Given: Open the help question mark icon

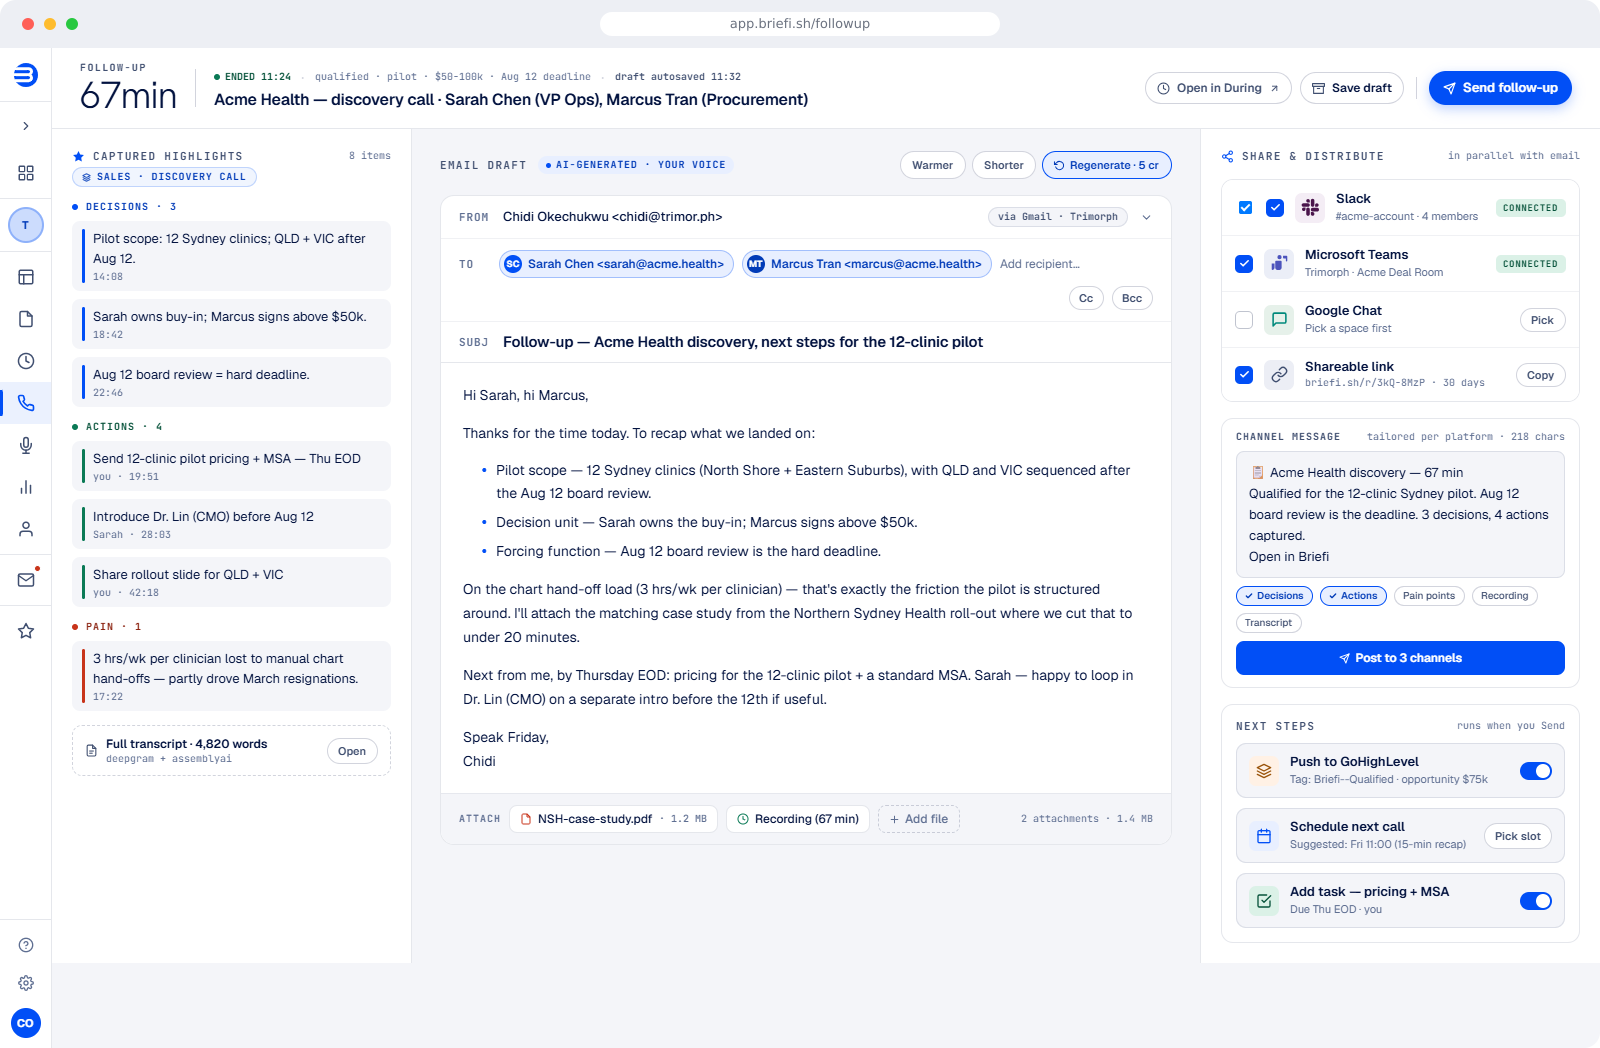Looking at the screenshot, I should (26, 945).
